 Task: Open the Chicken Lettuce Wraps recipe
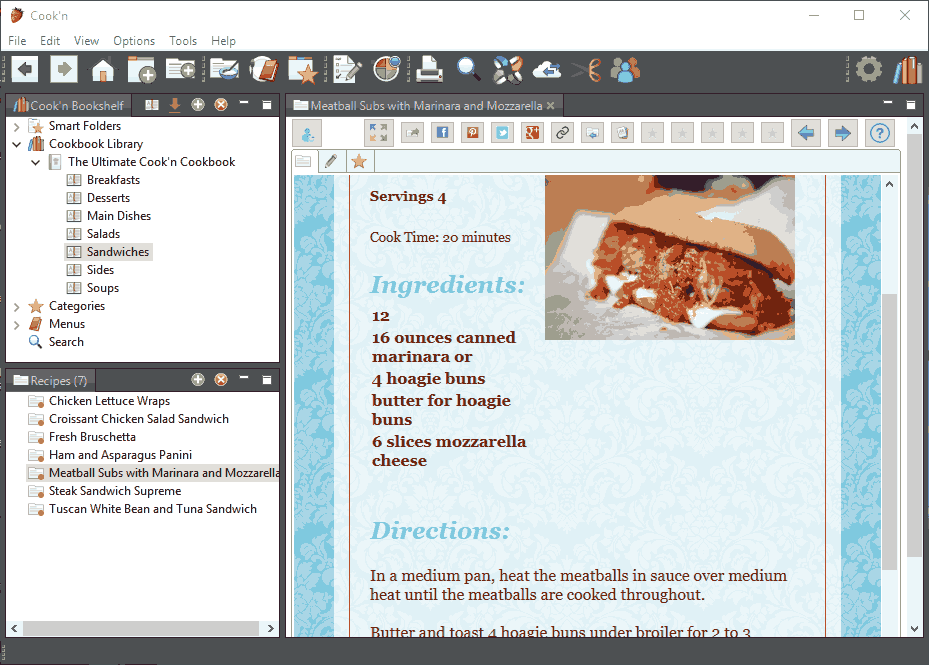[x=109, y=401]
